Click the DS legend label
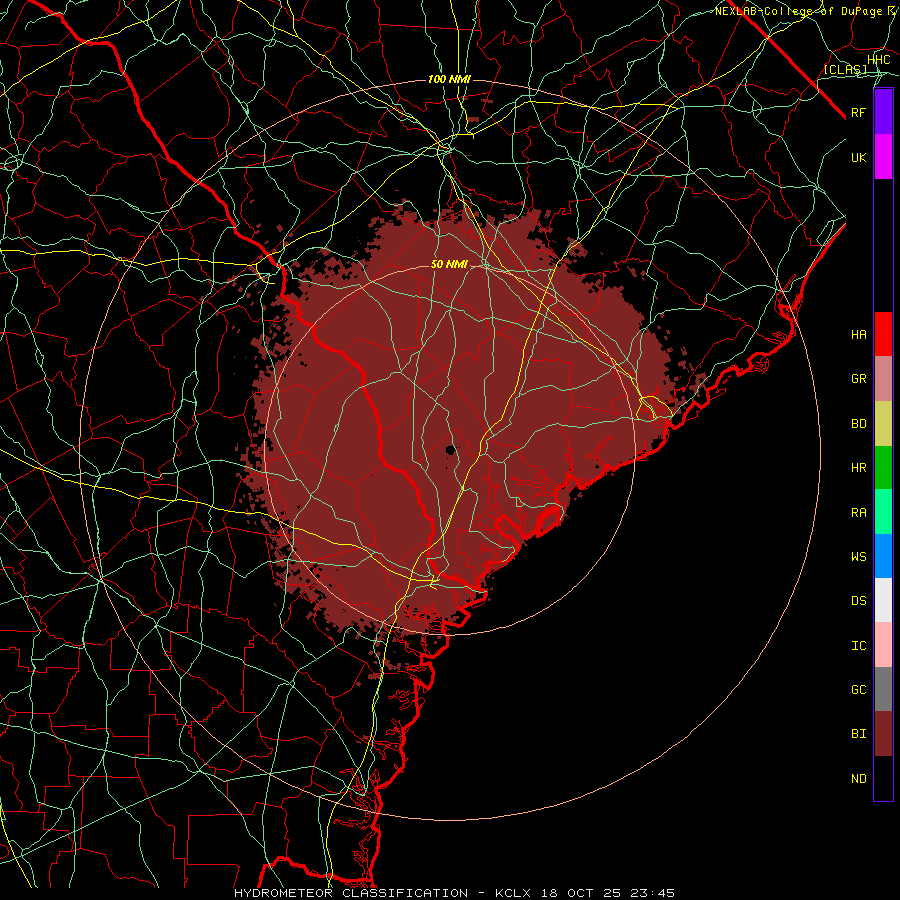Image resolution: width=900 pixels, height=900 pixels. click(x=859, y=601)
